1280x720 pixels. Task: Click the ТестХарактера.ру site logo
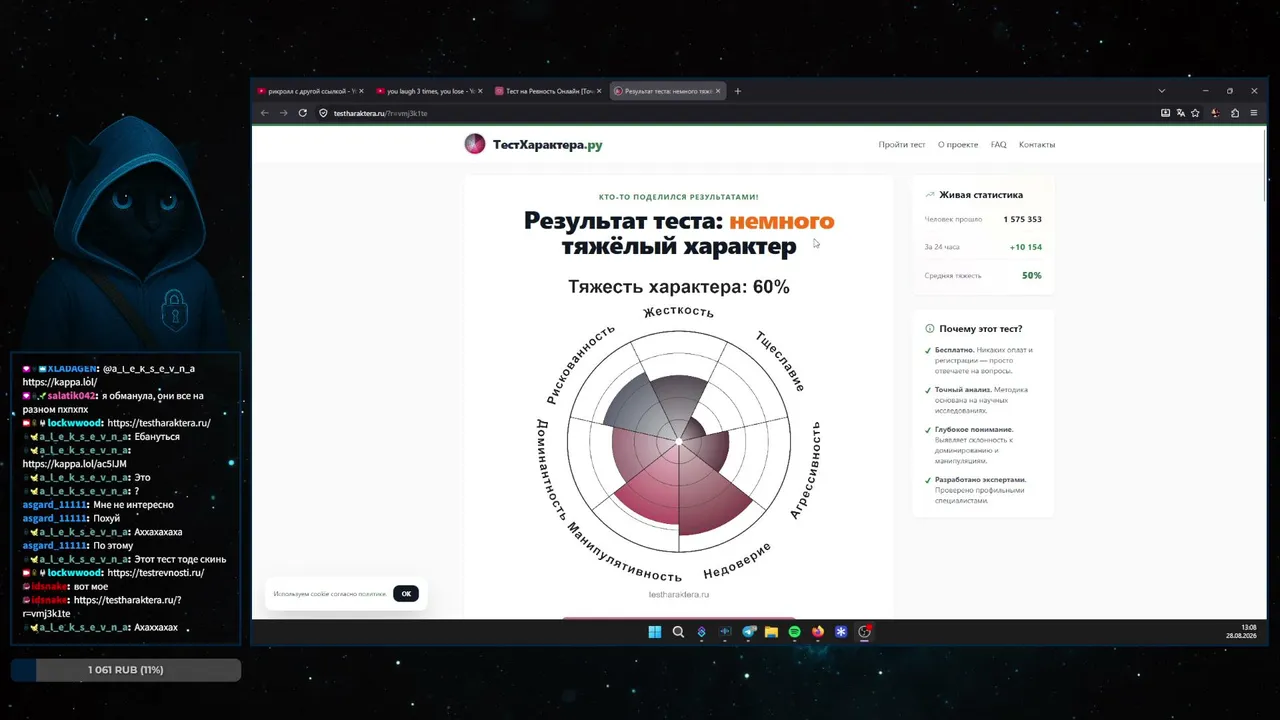(533, 144)
